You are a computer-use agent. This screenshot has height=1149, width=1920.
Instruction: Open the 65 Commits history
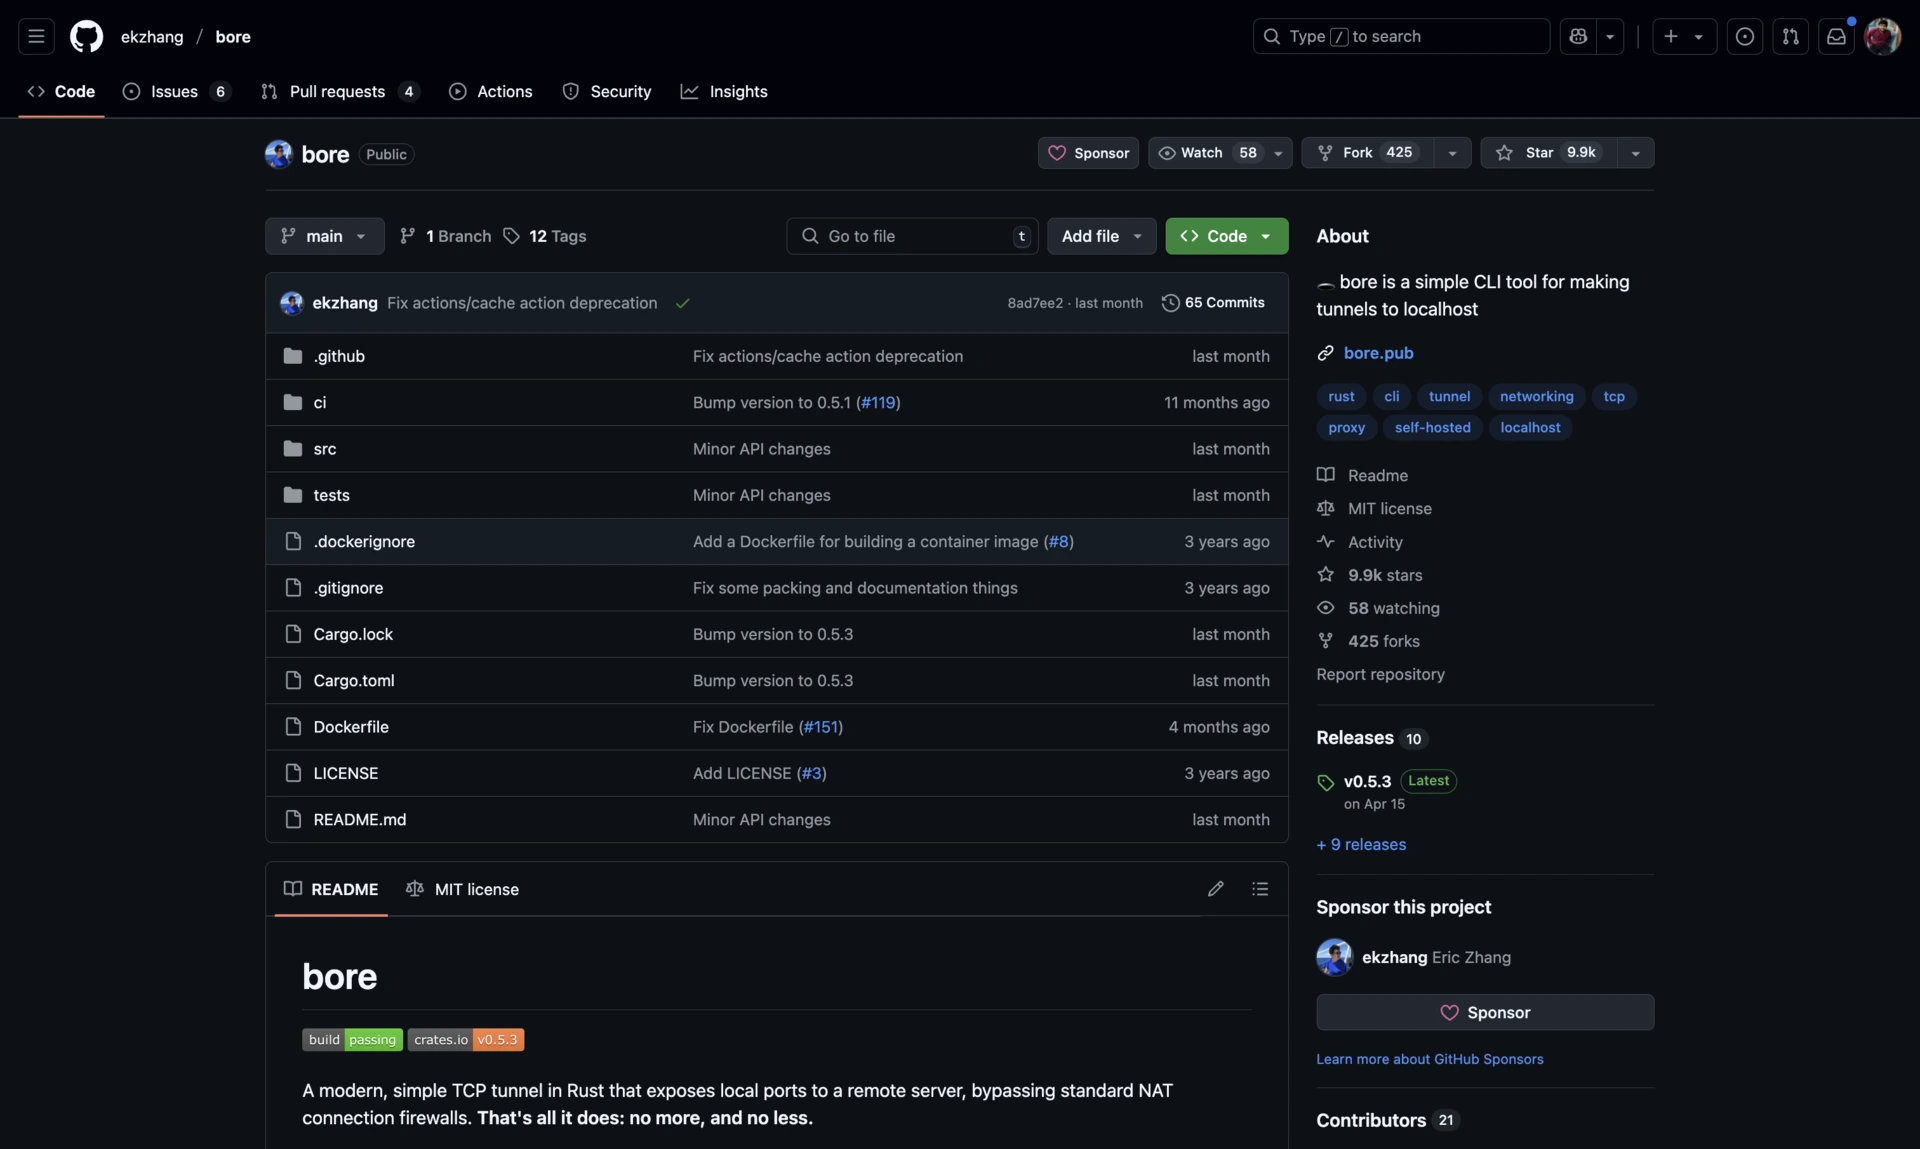pyautogui.click(x=1213, y=303)
